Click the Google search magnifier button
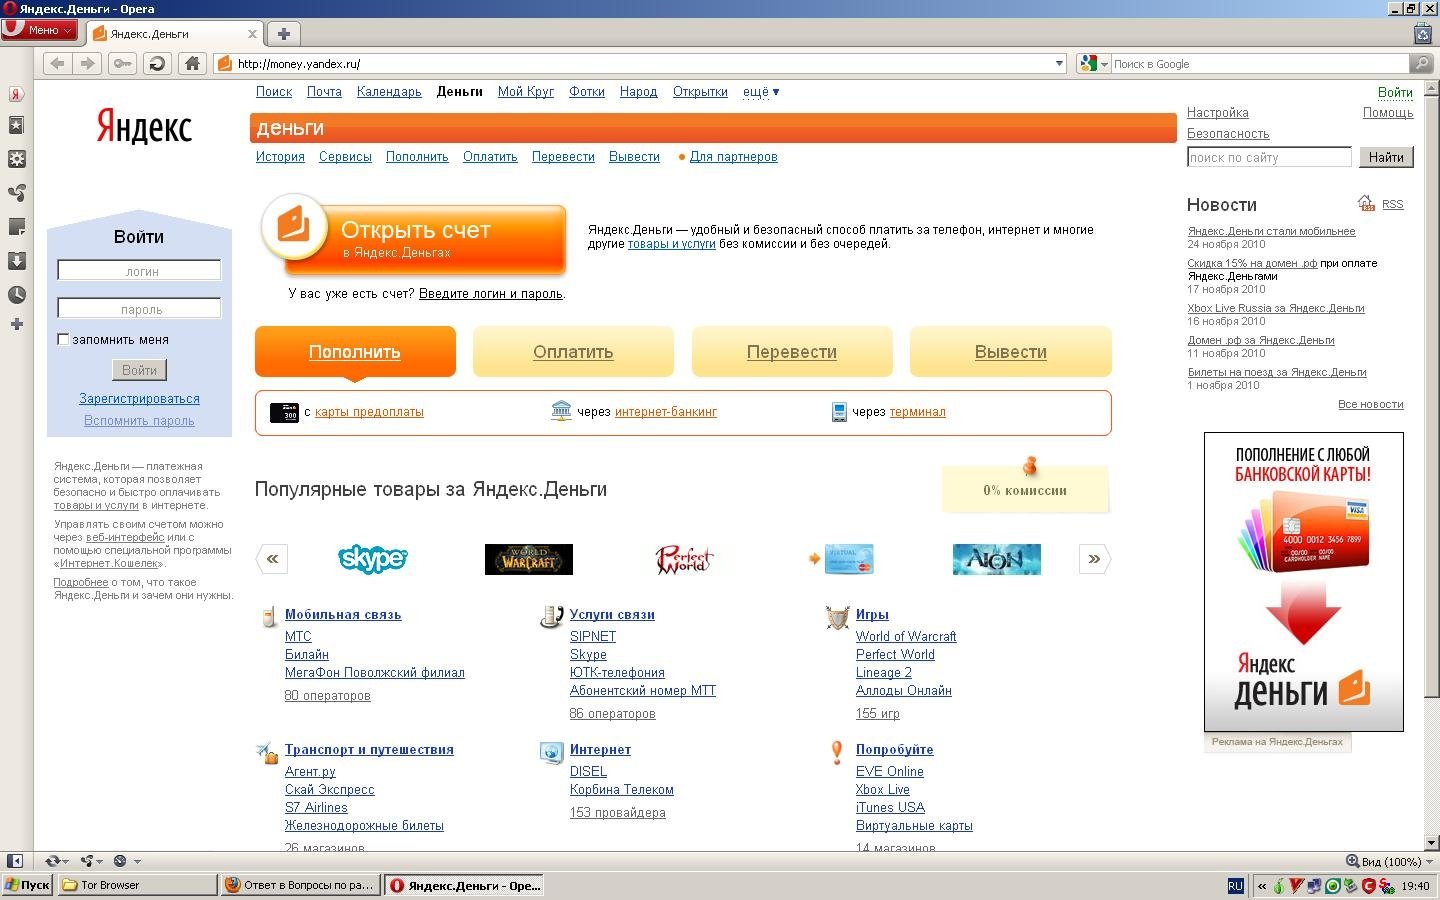The height and width of the screenshot is (900, 1440). coord(1421,64)
